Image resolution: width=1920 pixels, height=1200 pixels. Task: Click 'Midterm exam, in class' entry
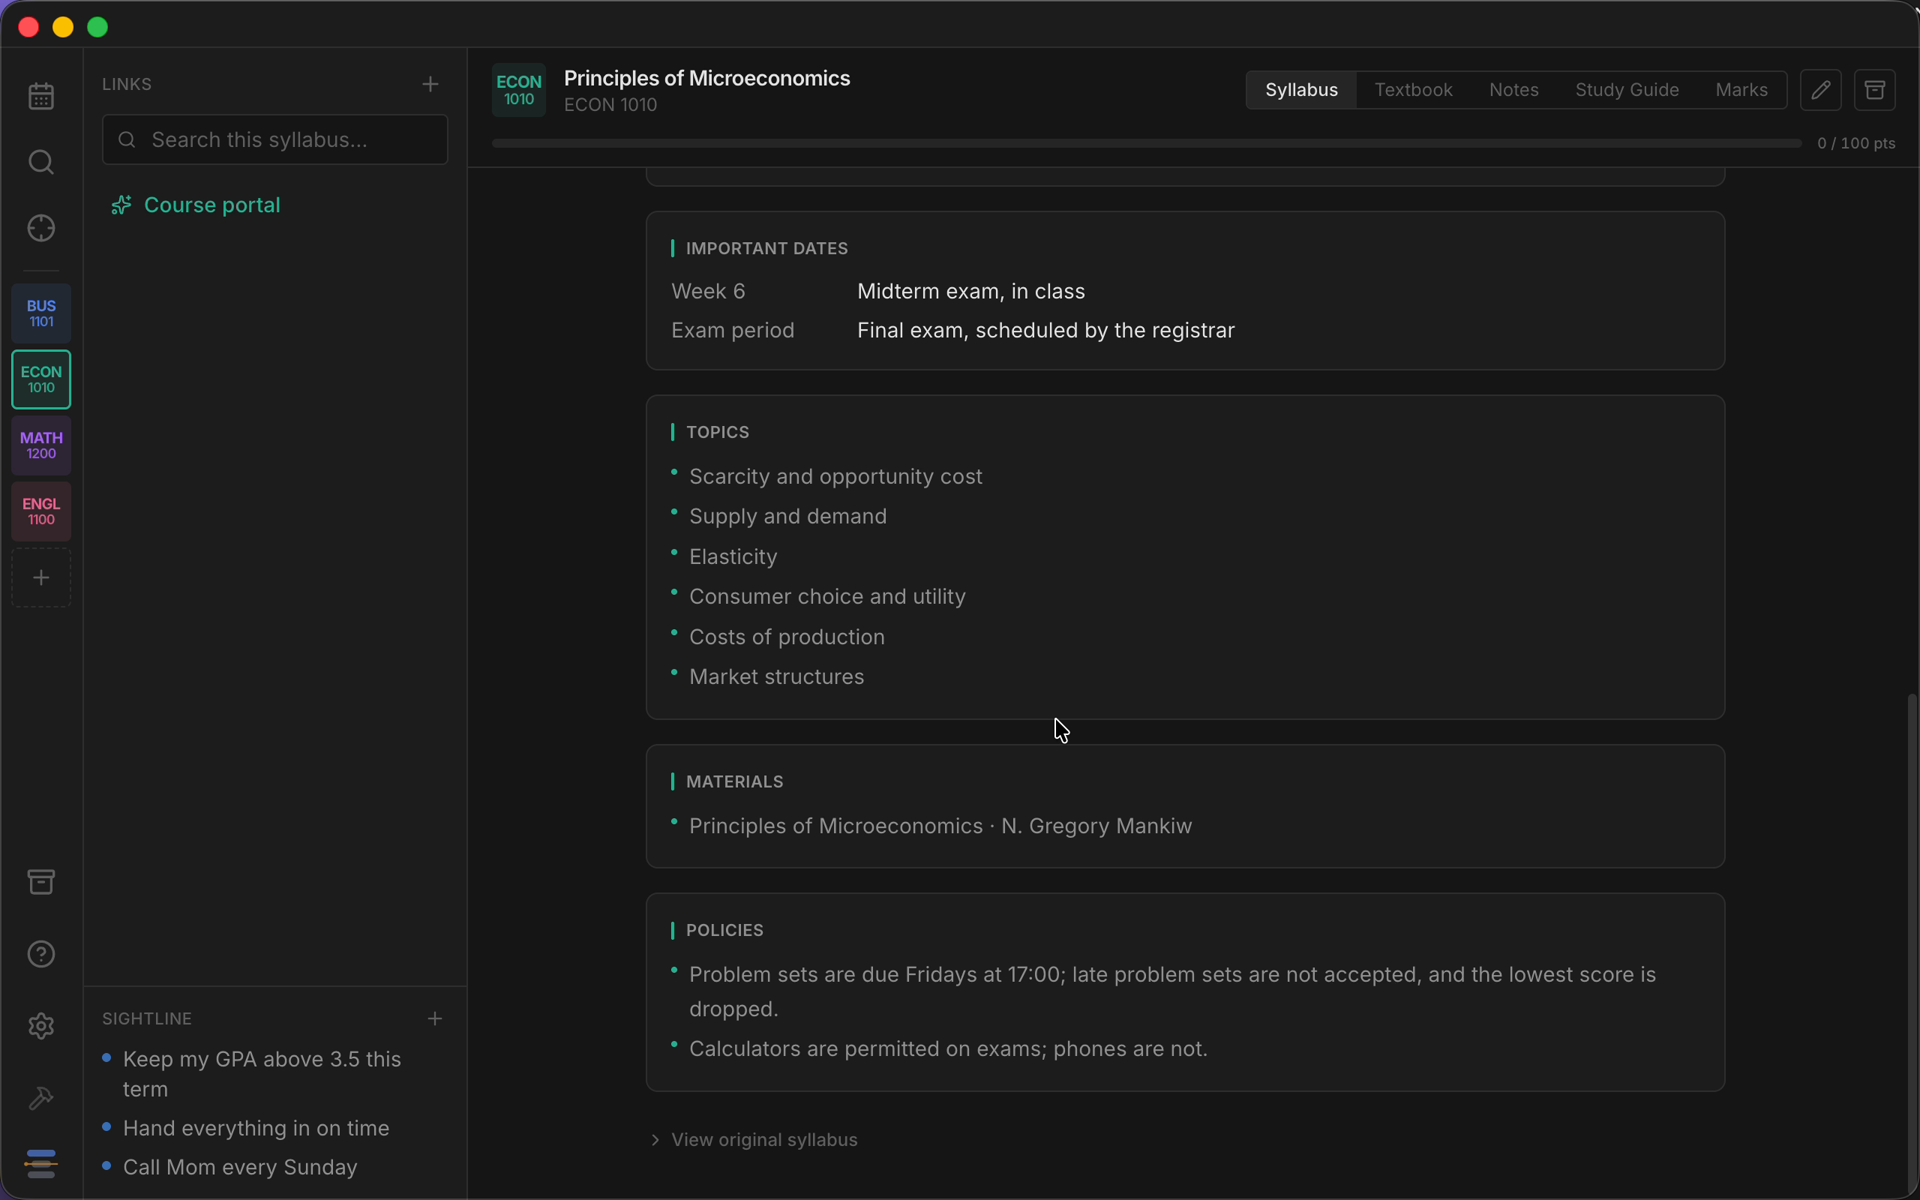pyautogui.click(x=971, y=291)
